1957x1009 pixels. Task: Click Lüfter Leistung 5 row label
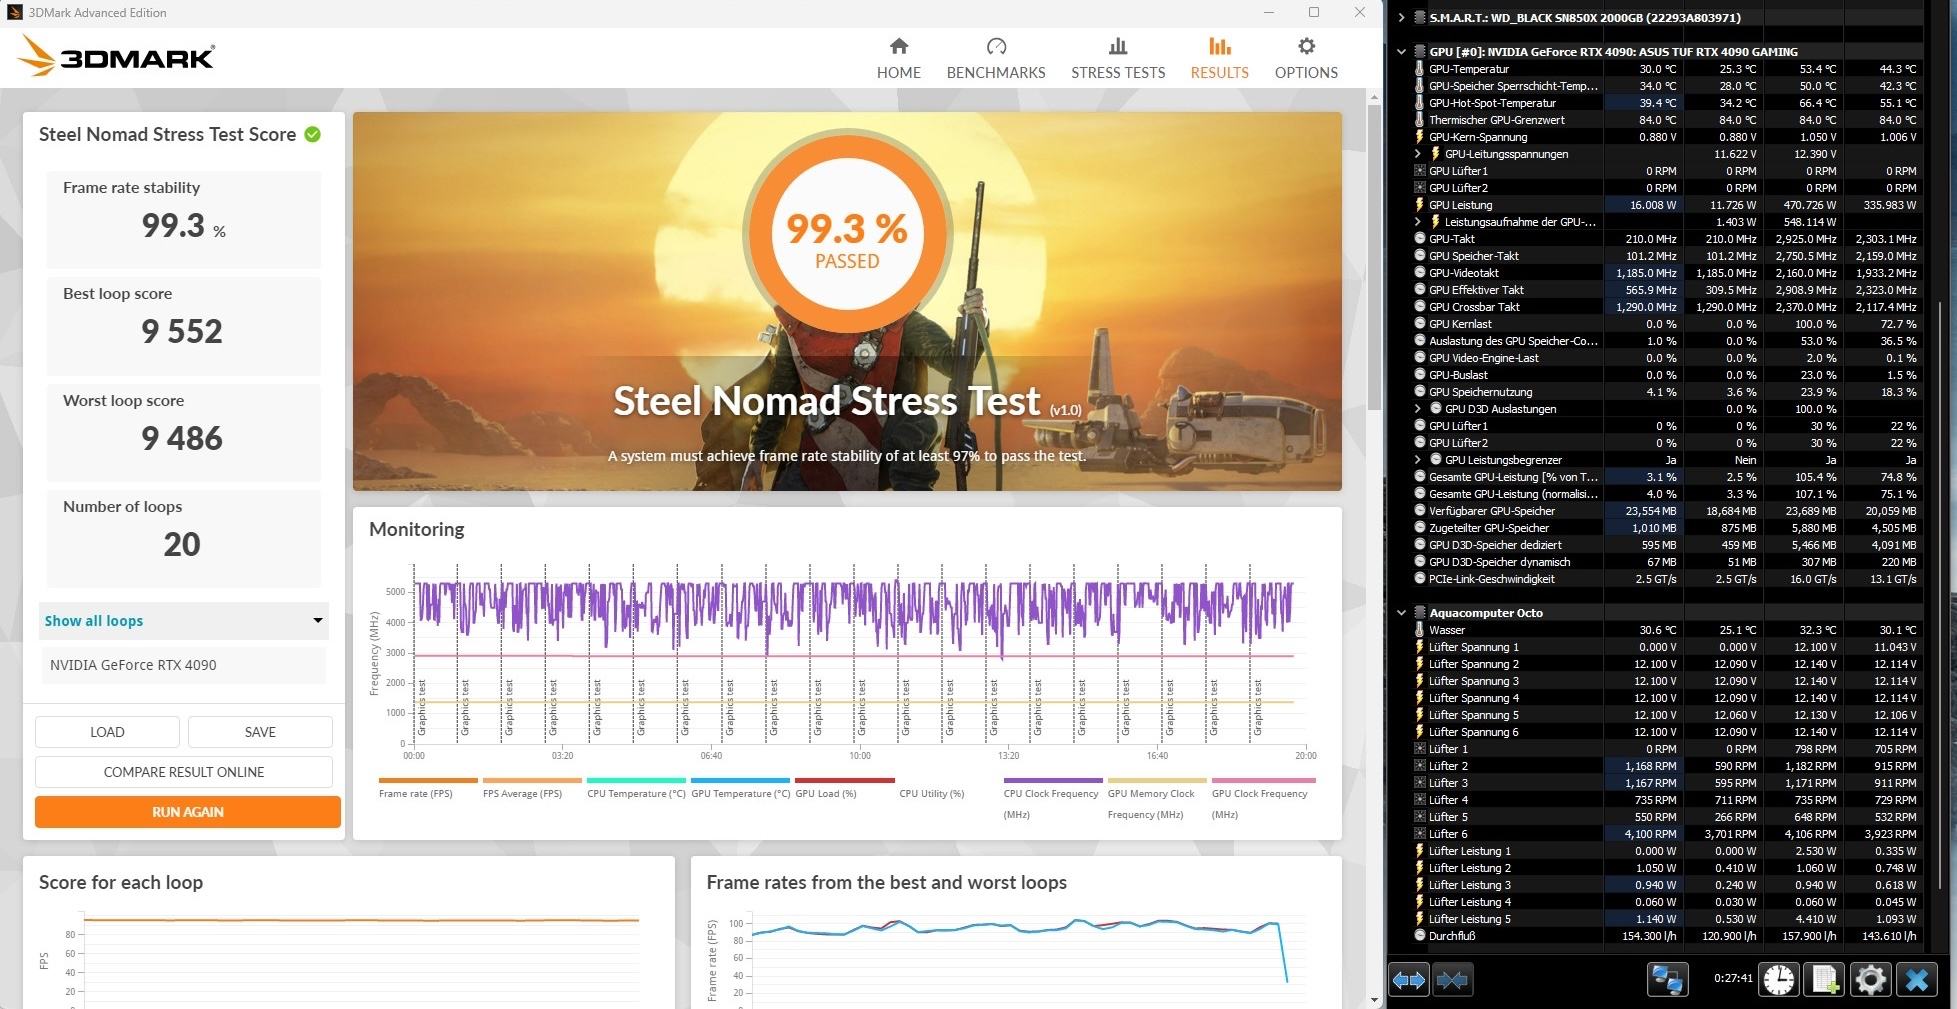pos(1470,919)
